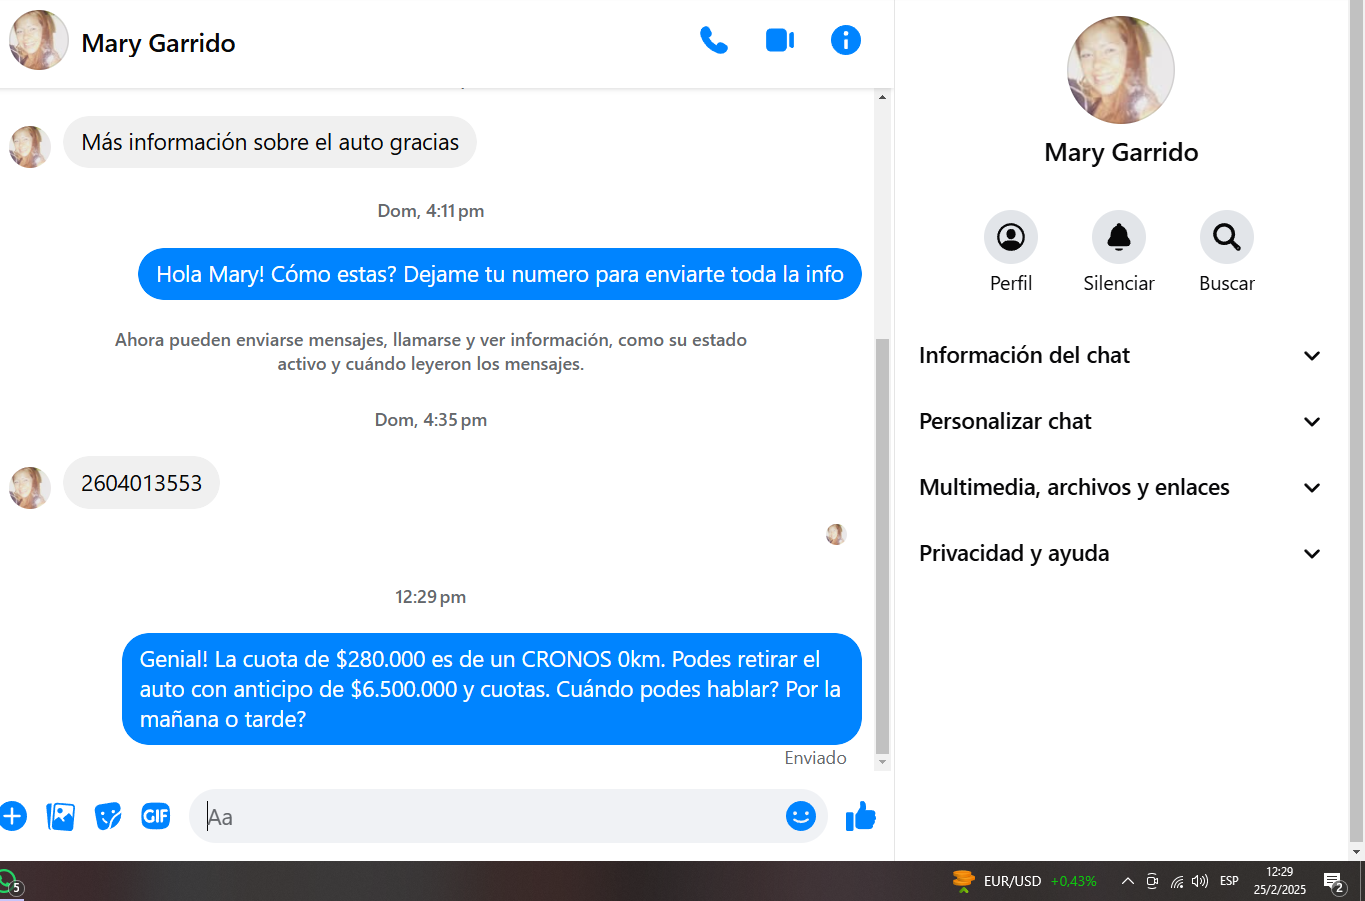Show hidden system tray icons

point(1128,881)
